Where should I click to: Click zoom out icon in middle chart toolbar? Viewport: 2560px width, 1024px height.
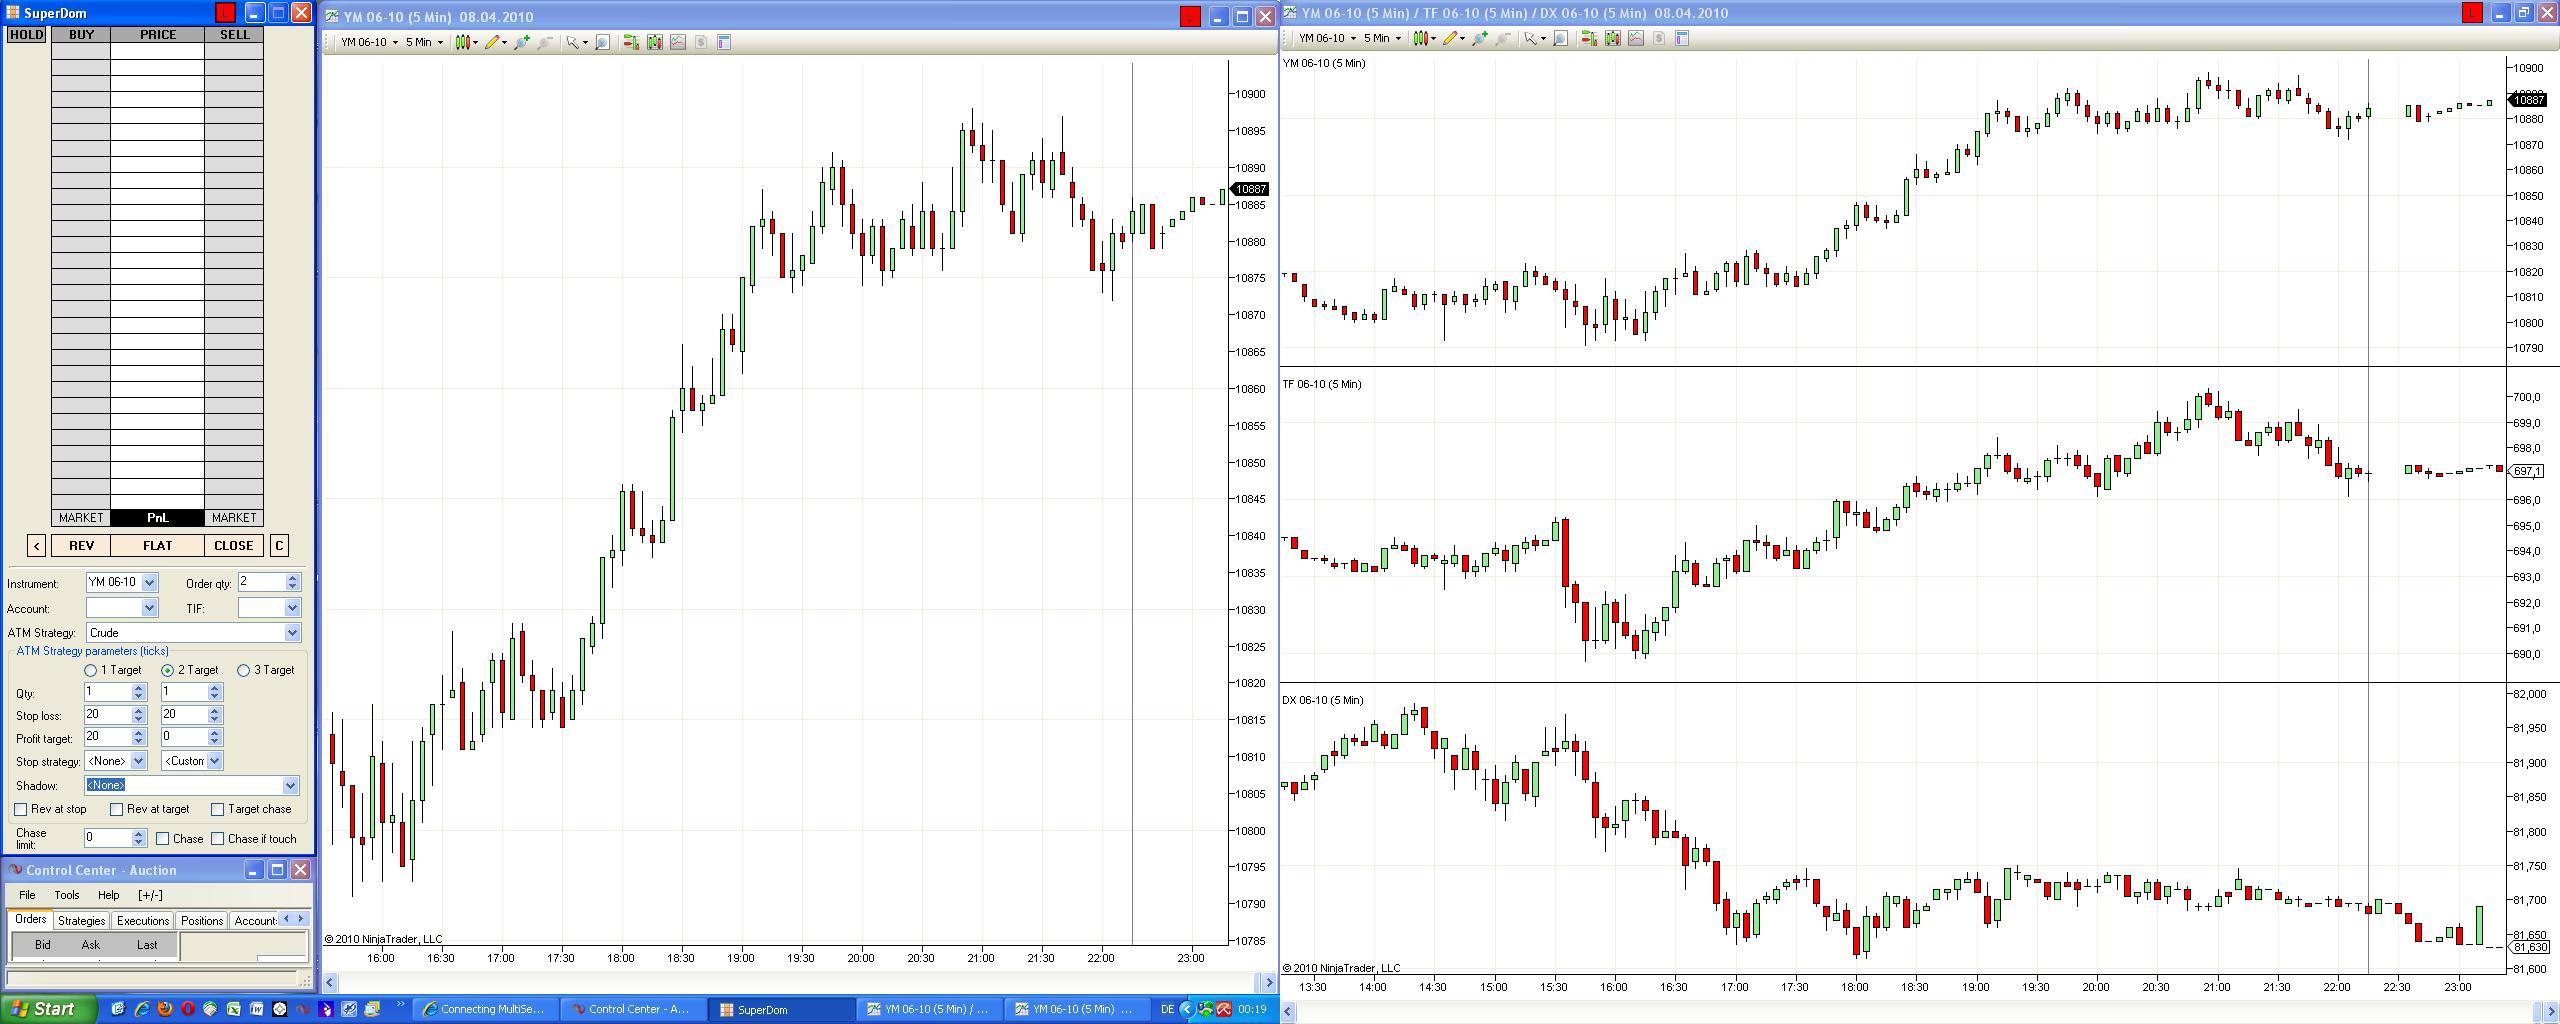click(545, 42)
